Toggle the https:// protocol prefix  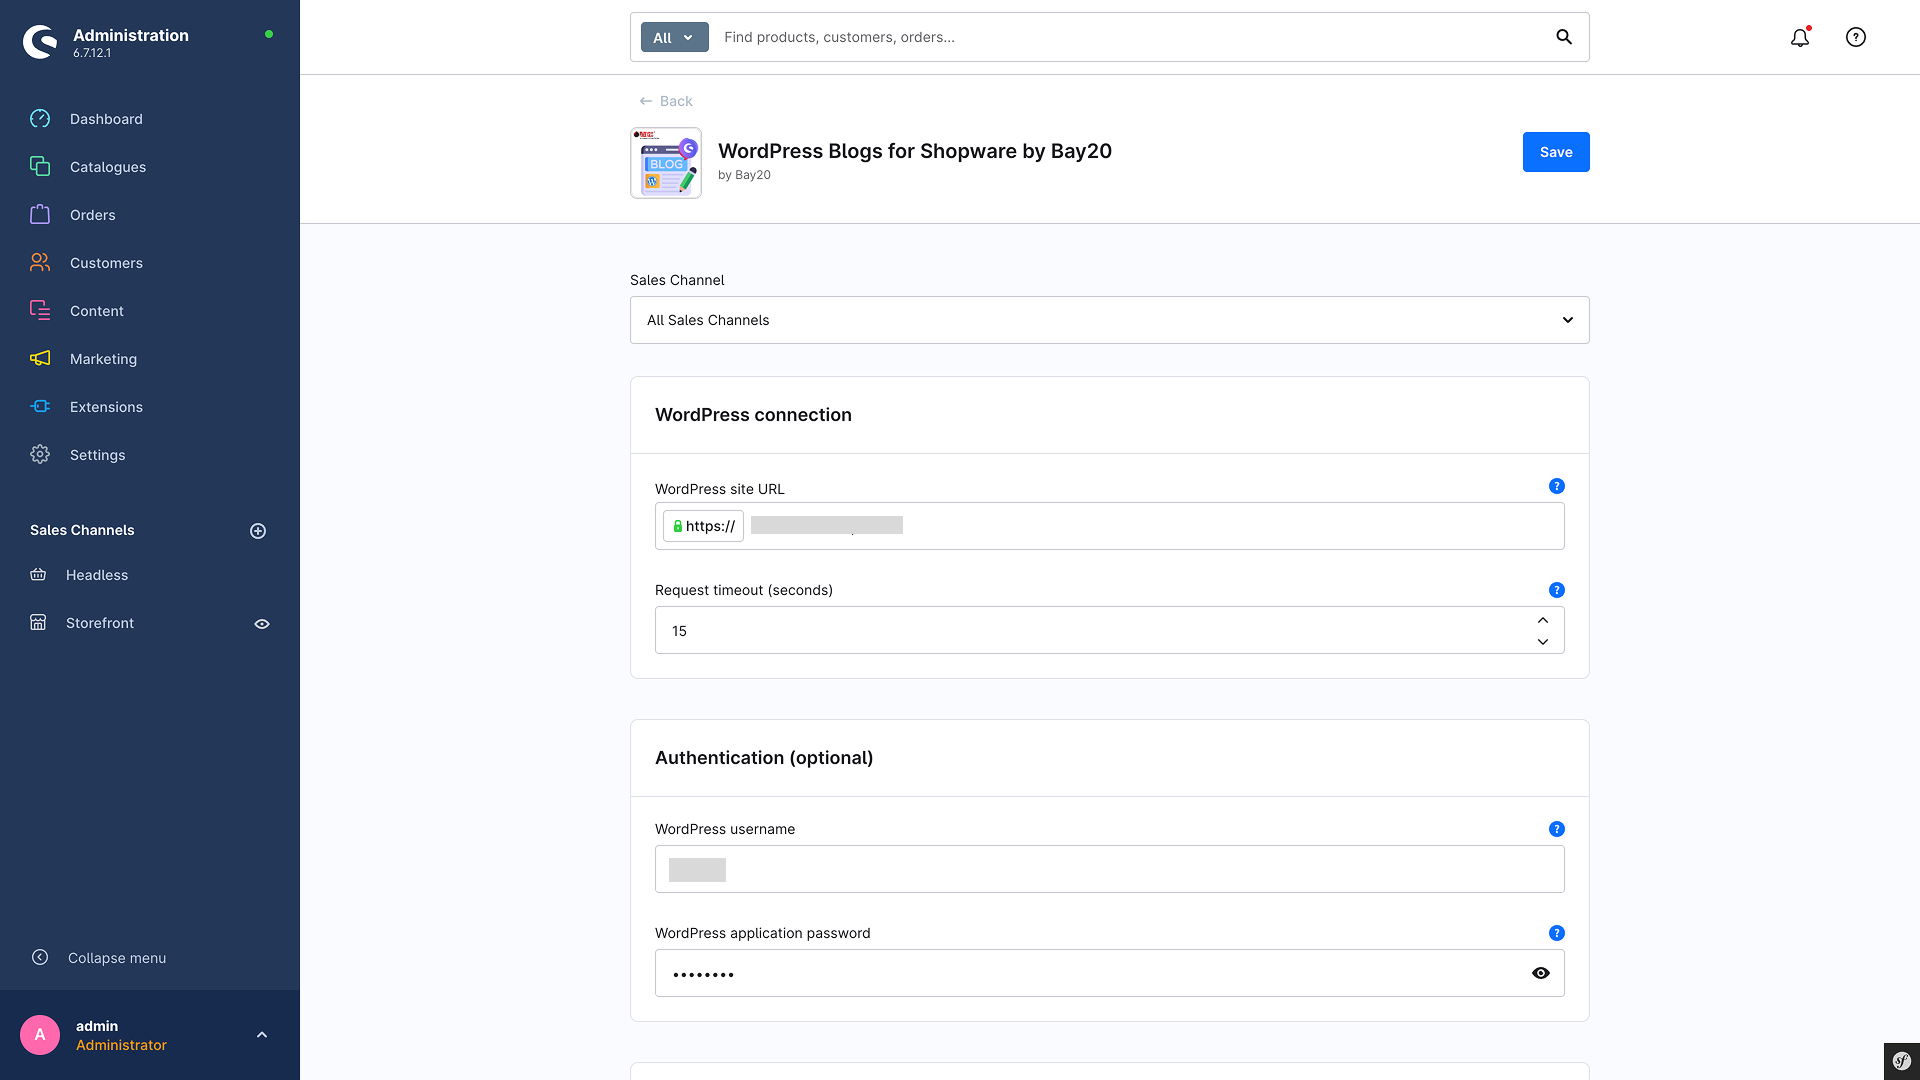point(703,526)
